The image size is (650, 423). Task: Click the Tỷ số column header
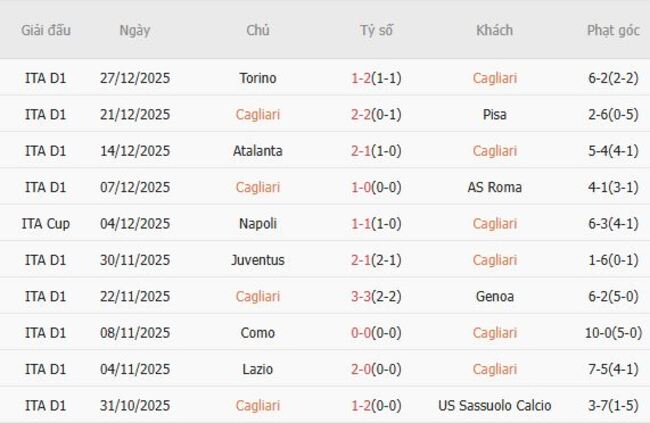click(376, 30)
